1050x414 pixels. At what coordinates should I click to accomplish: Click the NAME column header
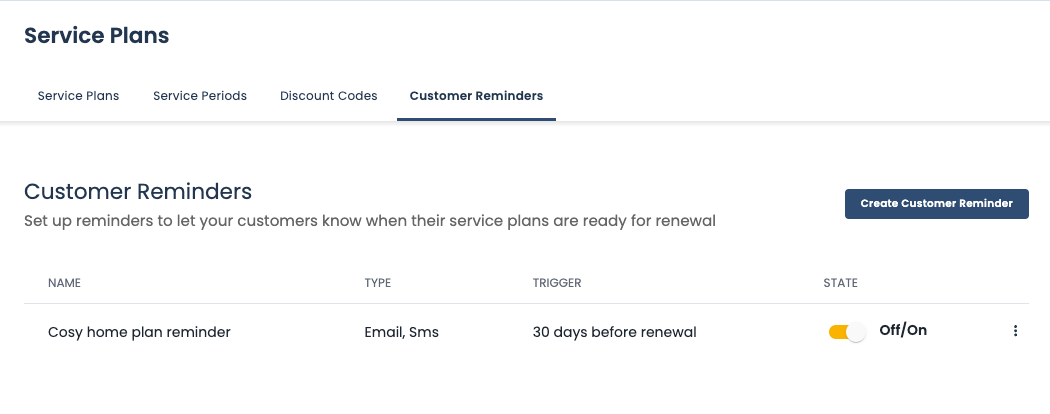tap(64, 283)
